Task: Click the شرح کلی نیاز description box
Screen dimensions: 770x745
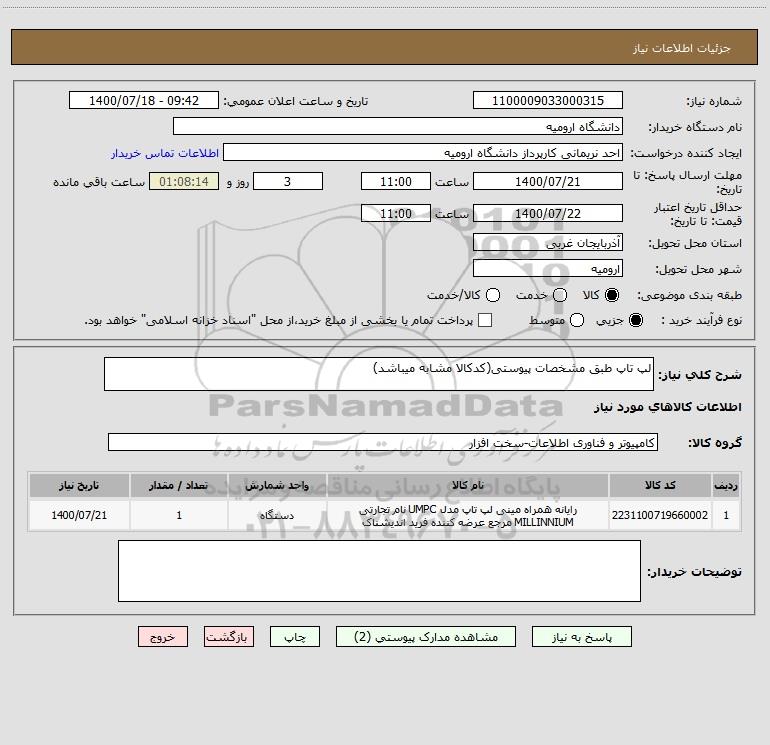Action: pyautogui.click(x=379, y=374)
